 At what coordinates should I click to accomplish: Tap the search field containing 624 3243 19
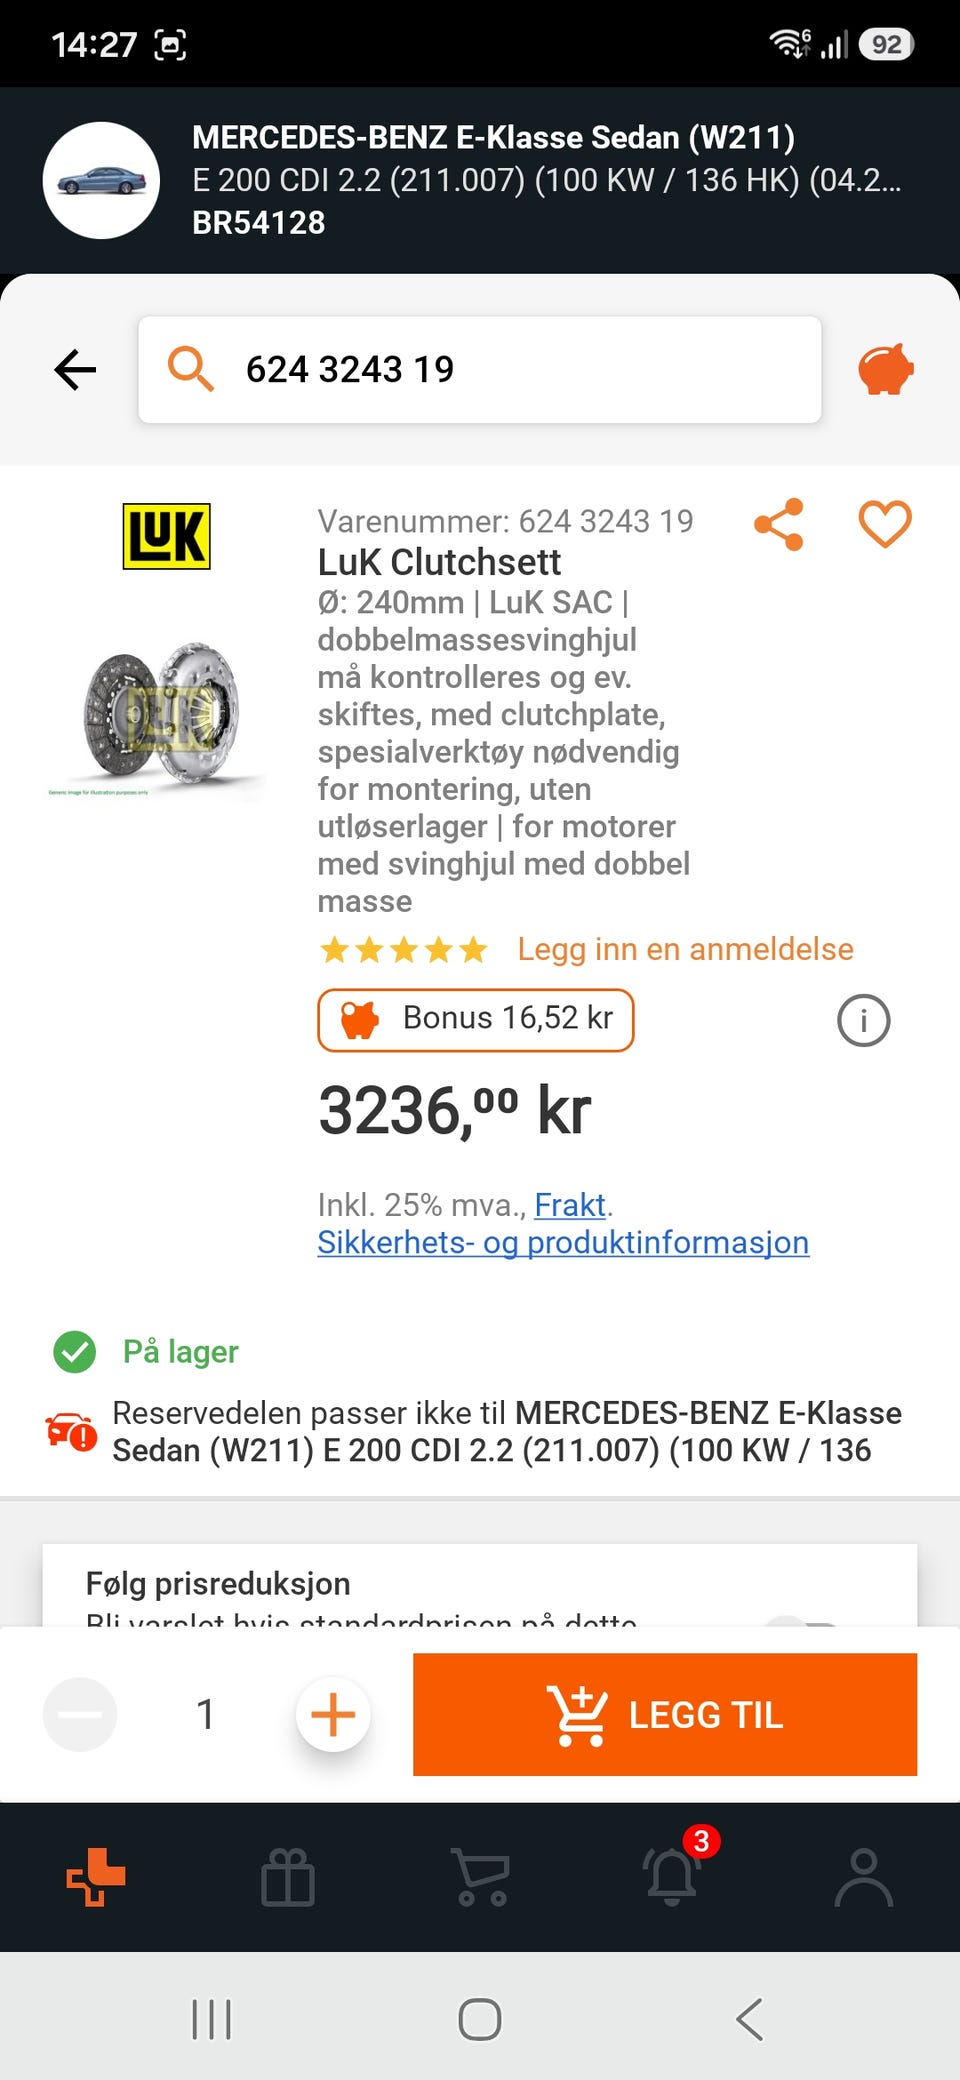pyautogui.click(x=480, y=370)
